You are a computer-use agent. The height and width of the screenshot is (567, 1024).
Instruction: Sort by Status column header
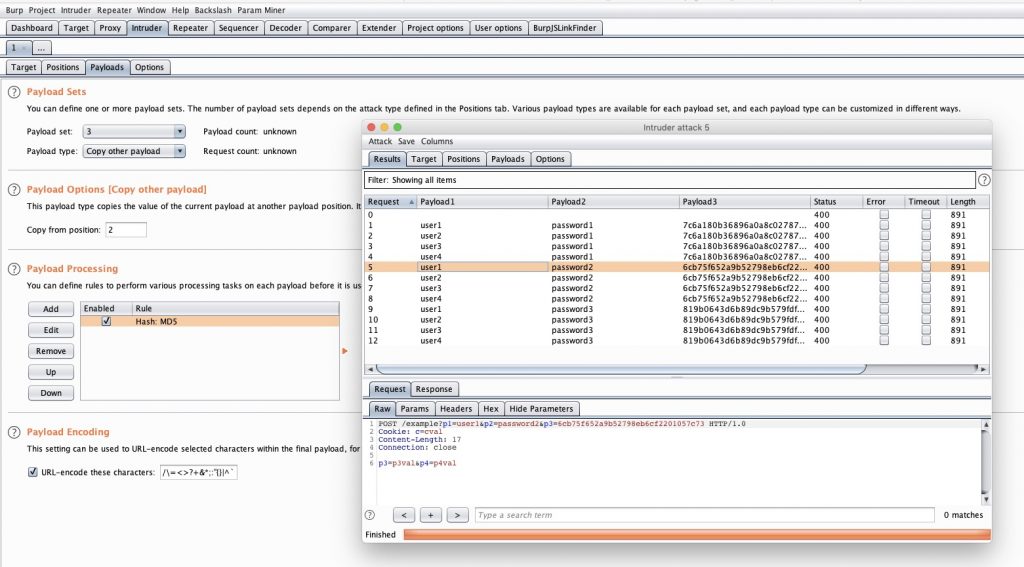835,202
